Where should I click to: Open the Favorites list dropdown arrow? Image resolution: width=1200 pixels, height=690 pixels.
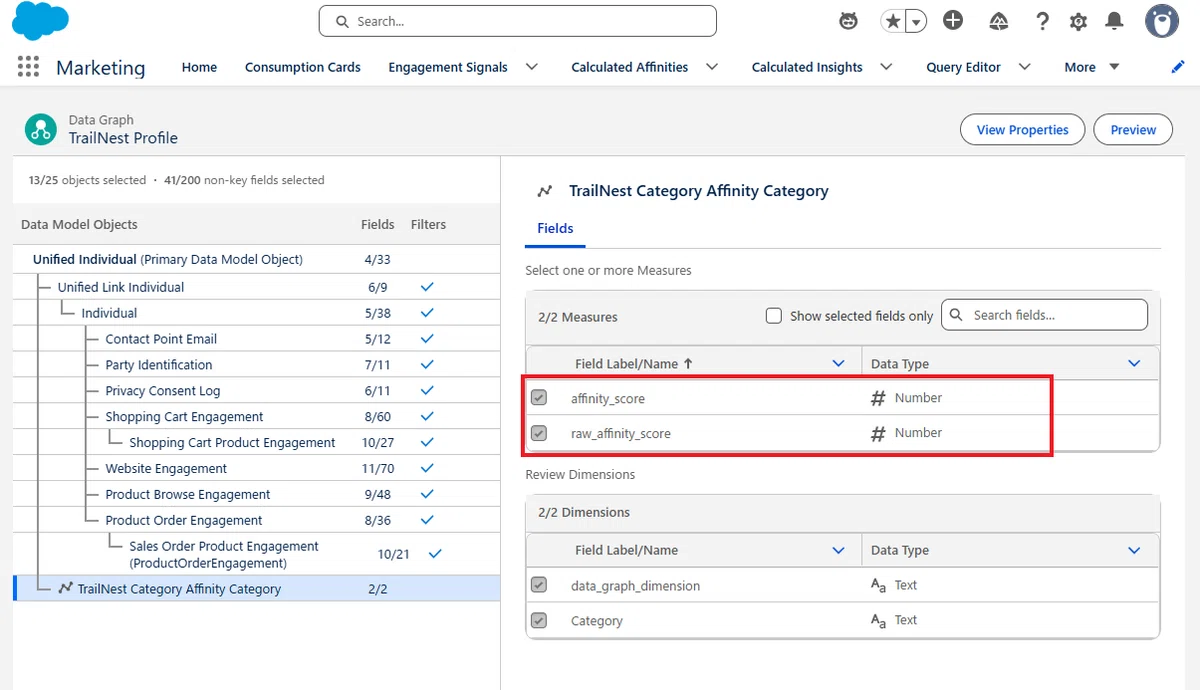[x=915, y=22]
